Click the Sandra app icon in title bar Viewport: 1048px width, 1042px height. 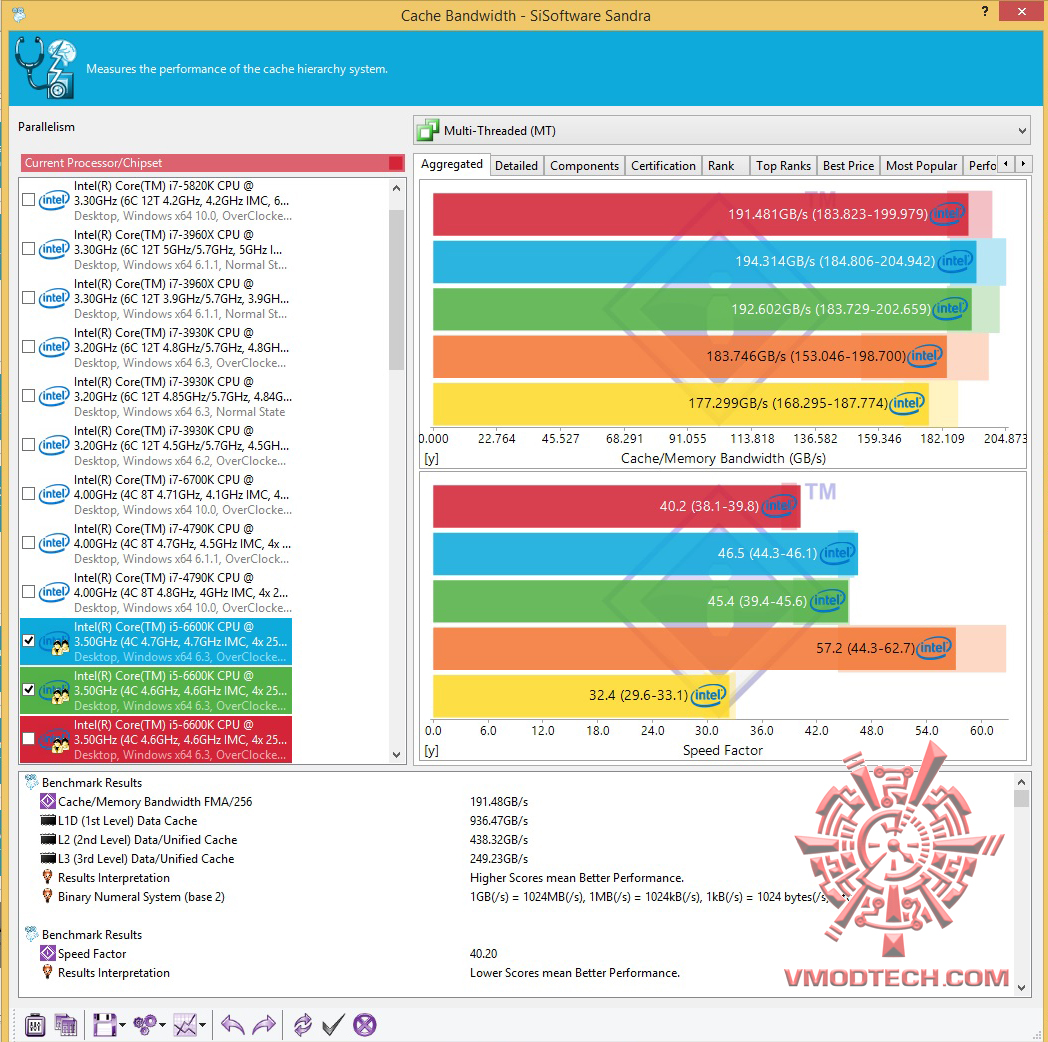click(x=19, y=14)
